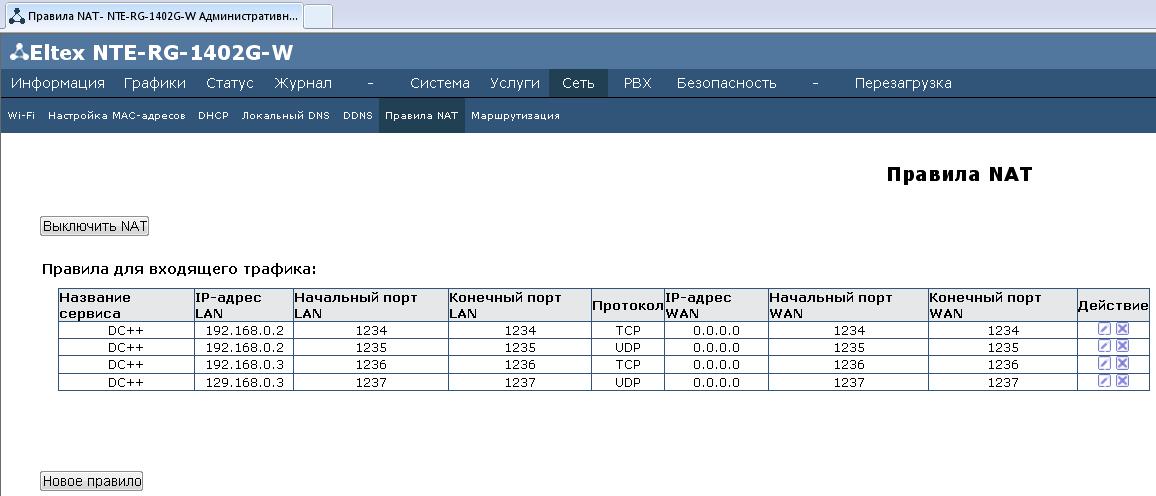
Task: Open the DHCP settings tab
Action: click(213, 116)
